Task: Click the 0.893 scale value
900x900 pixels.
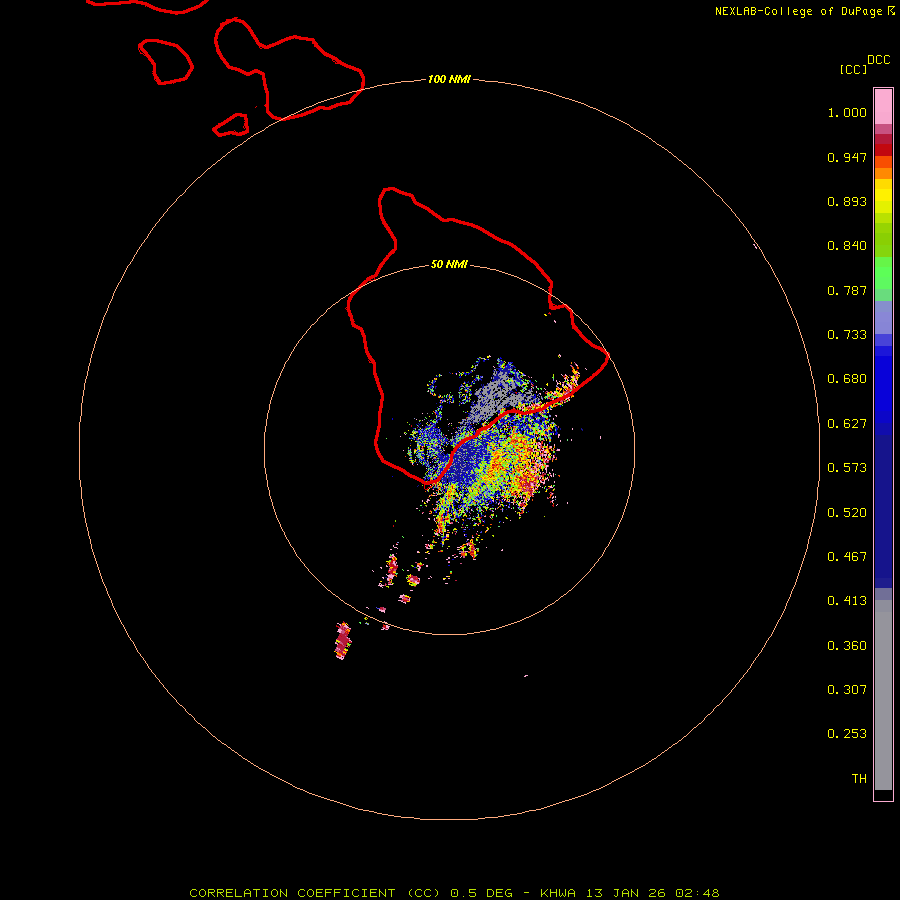Action: (x=847, y=201)
